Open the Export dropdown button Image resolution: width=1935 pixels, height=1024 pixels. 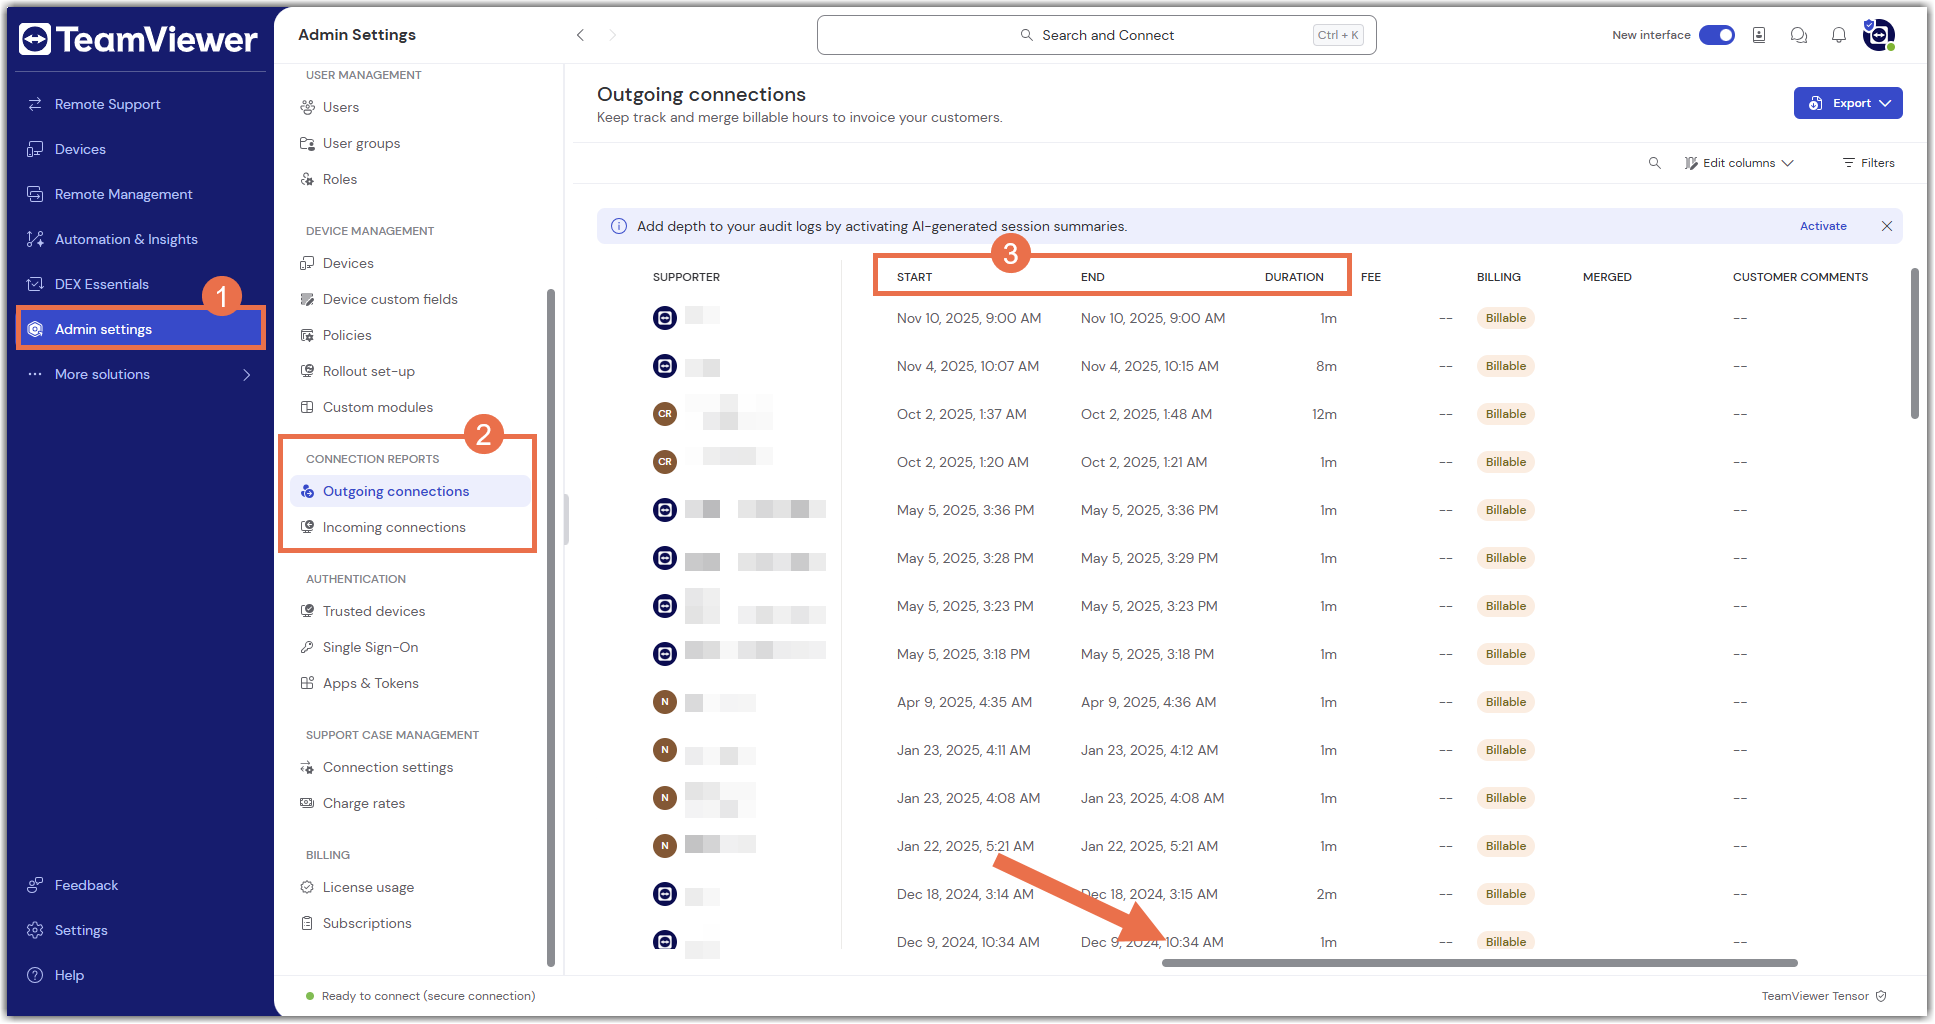coord(1848,103)
